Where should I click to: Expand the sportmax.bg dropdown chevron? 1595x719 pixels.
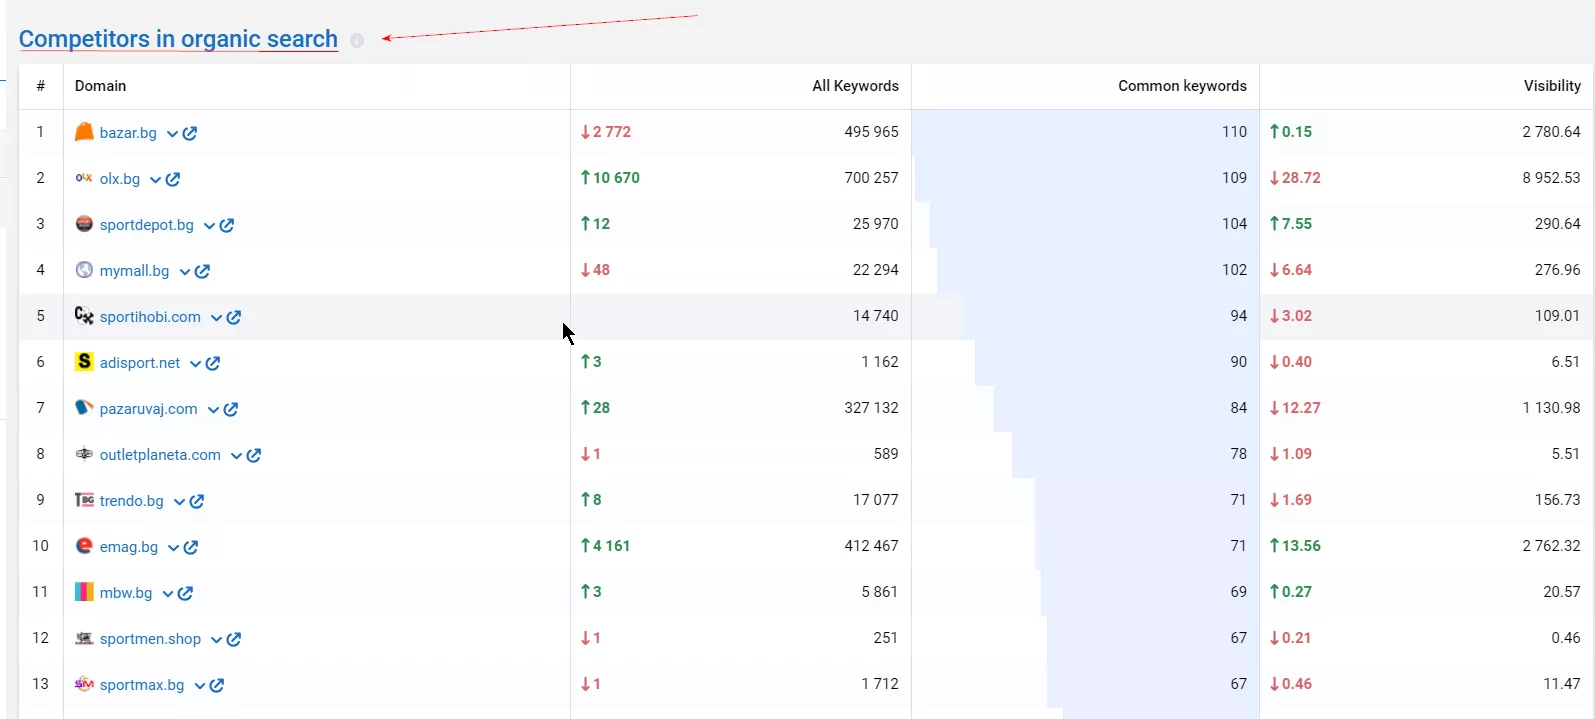(199, 686)
